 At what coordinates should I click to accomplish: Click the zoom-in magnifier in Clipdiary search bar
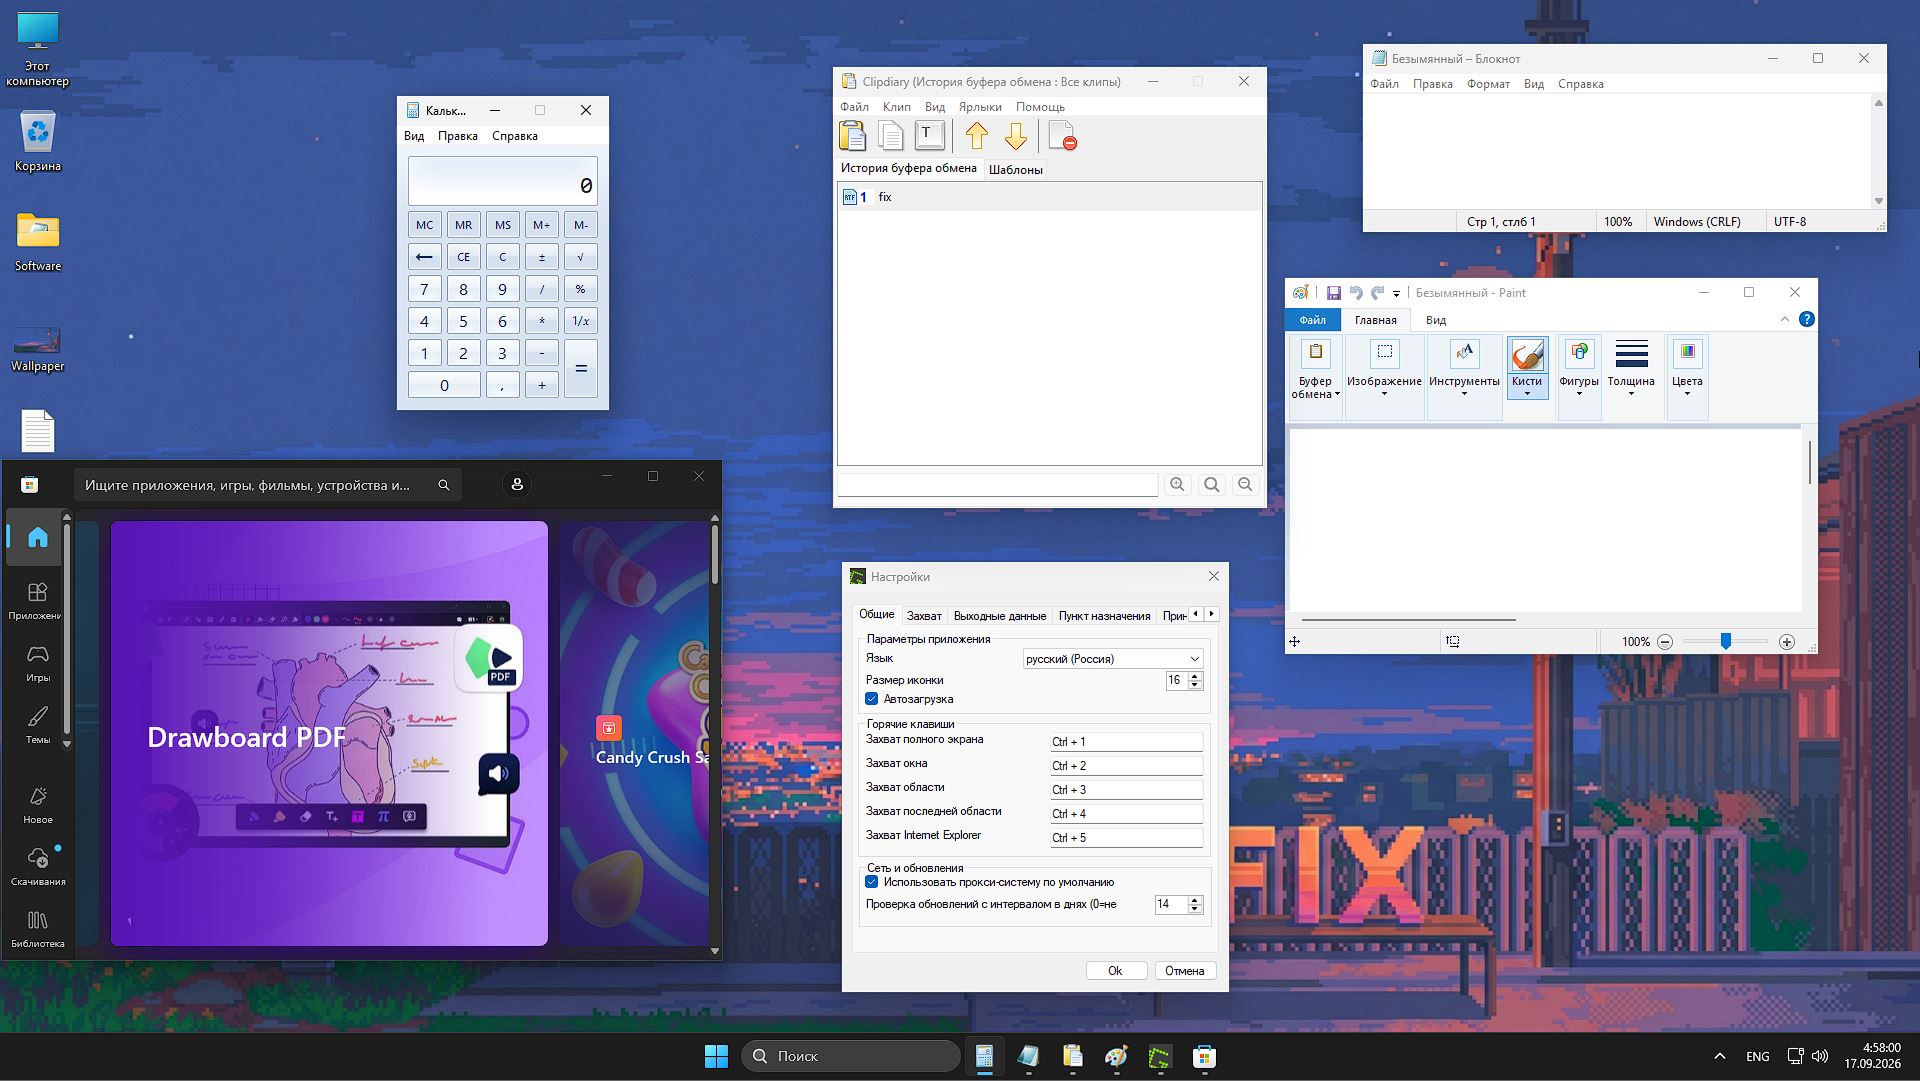pos(1178,485)
